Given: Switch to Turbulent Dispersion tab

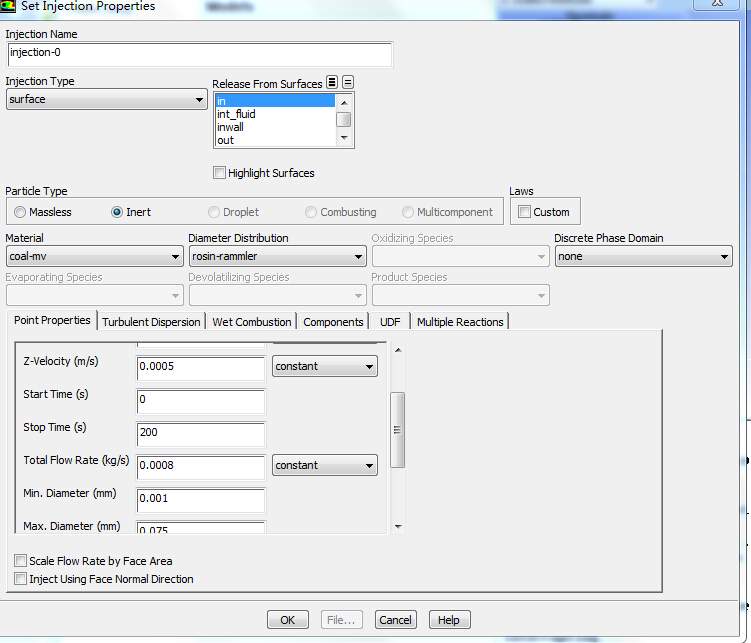Looking at the screenshot, I should (x=151, y=322).
